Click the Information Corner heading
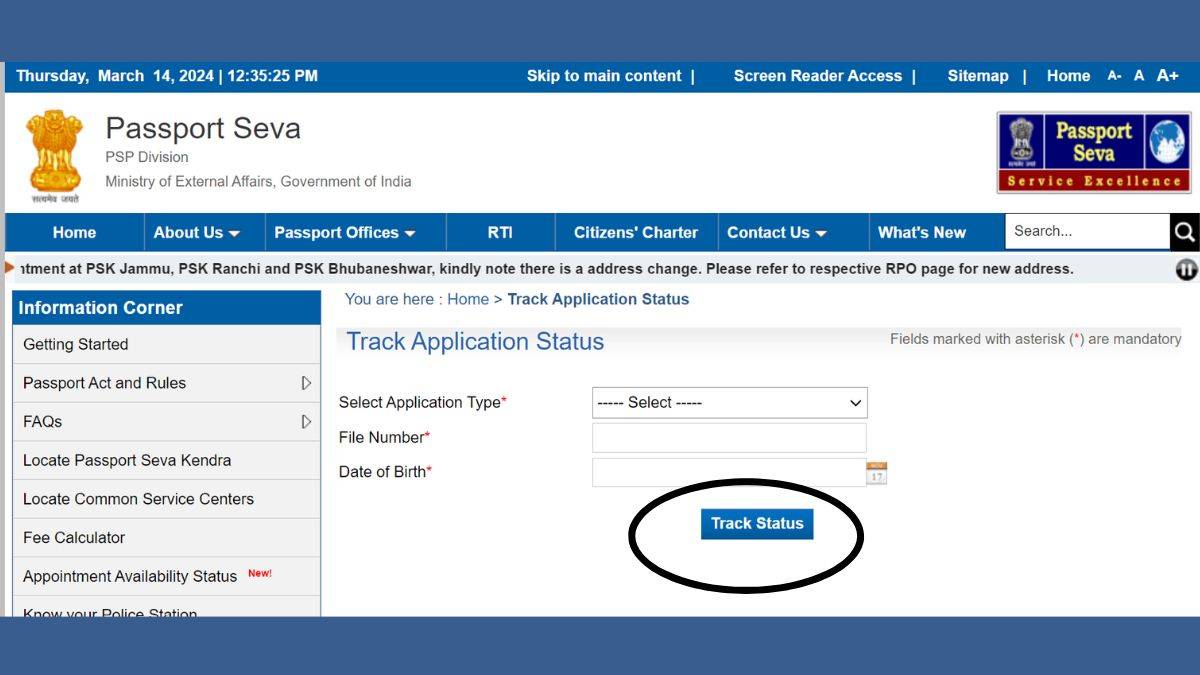The image size is (1200, 675). coord(166,308)
